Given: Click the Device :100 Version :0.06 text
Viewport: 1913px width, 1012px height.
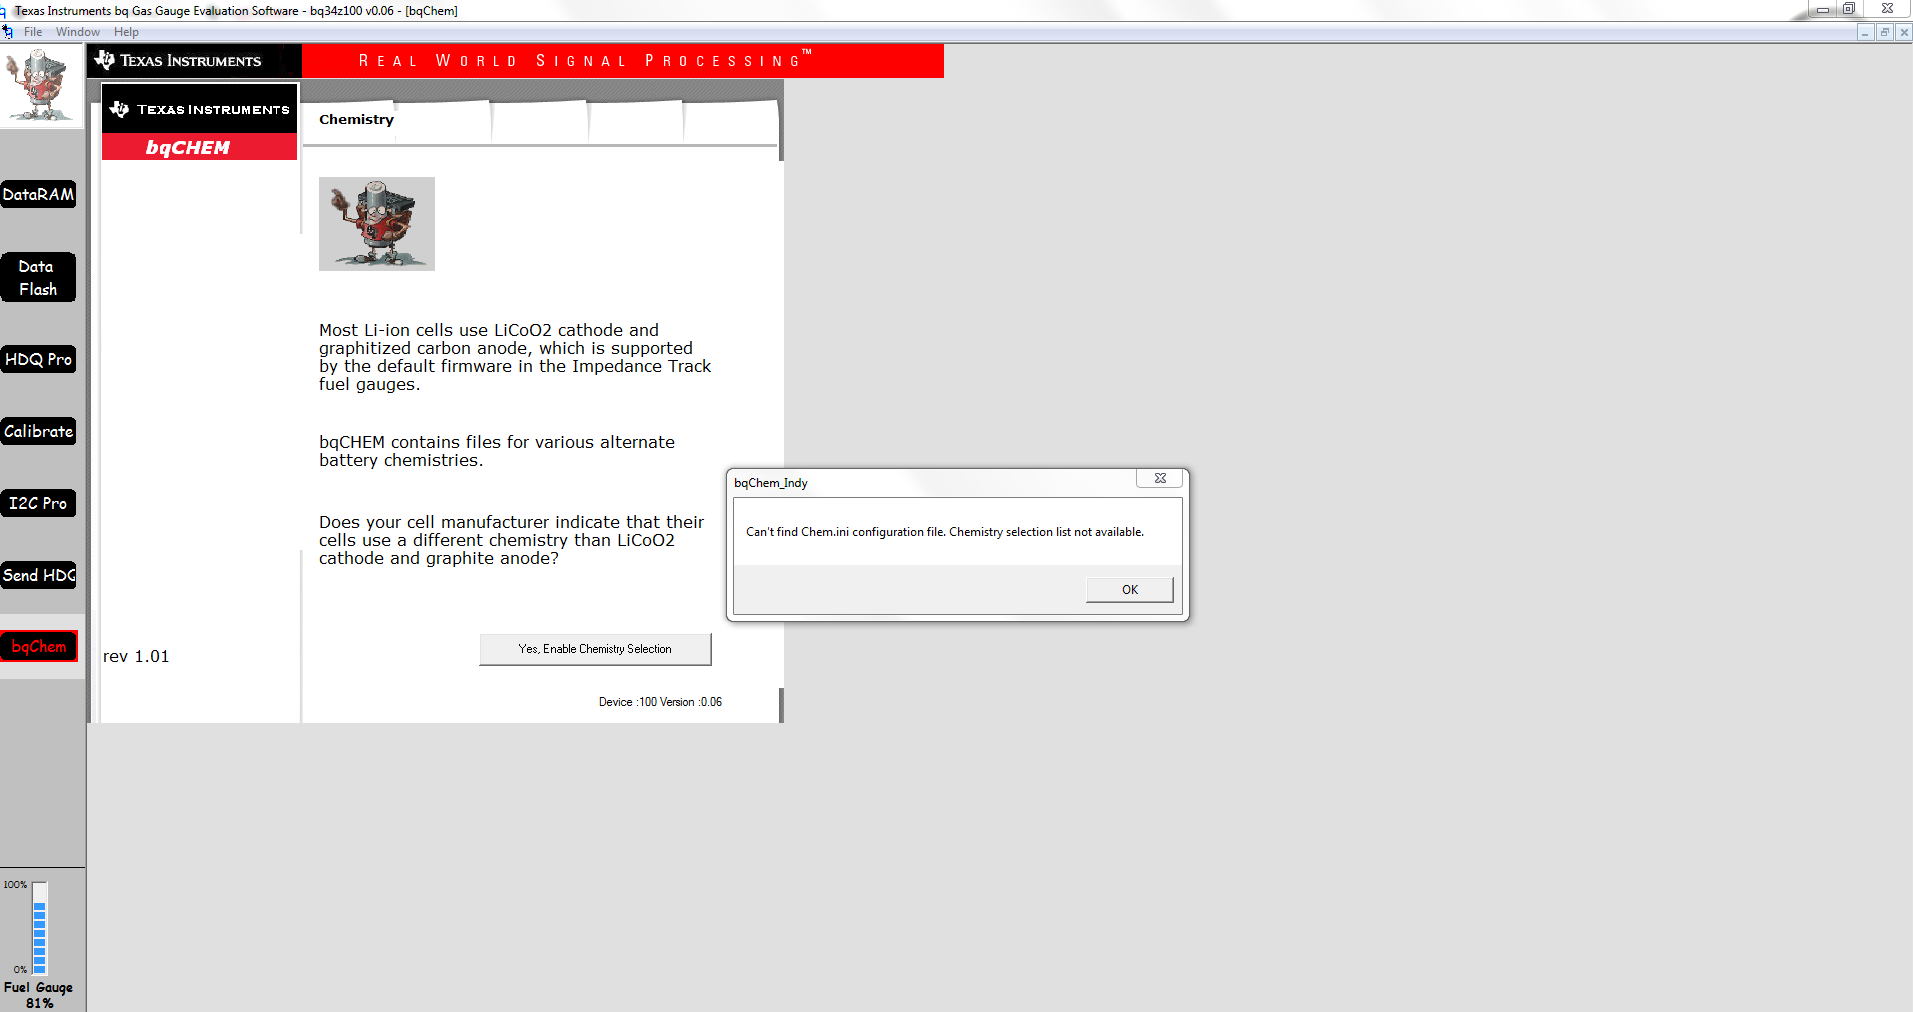Looking at the screenshot, I should pyautogui.click(x=660, y=702).
